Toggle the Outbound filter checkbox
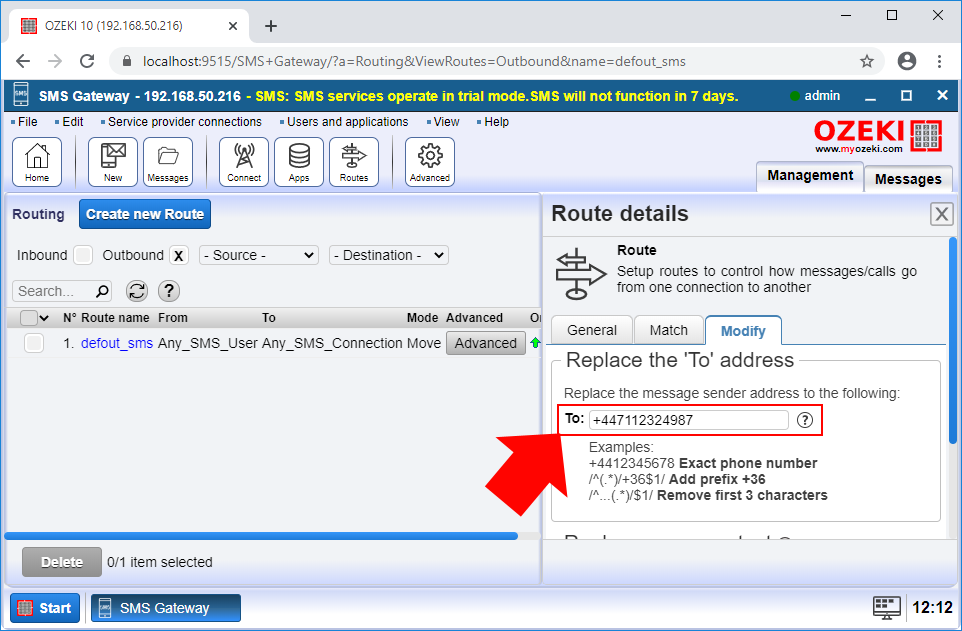This screenshot has width=962, height=631. coord(179,255)
